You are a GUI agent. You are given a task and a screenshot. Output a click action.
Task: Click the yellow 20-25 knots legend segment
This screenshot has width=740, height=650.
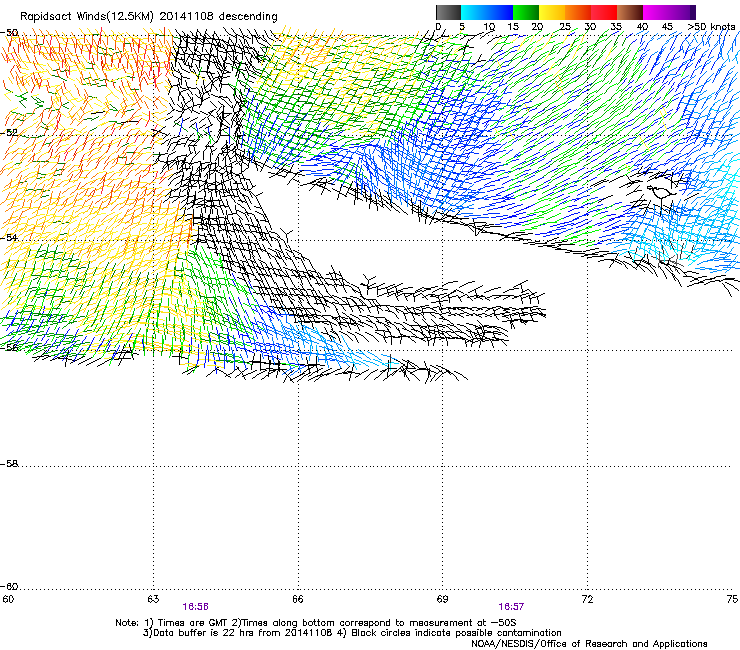click(x=552, y=12)
